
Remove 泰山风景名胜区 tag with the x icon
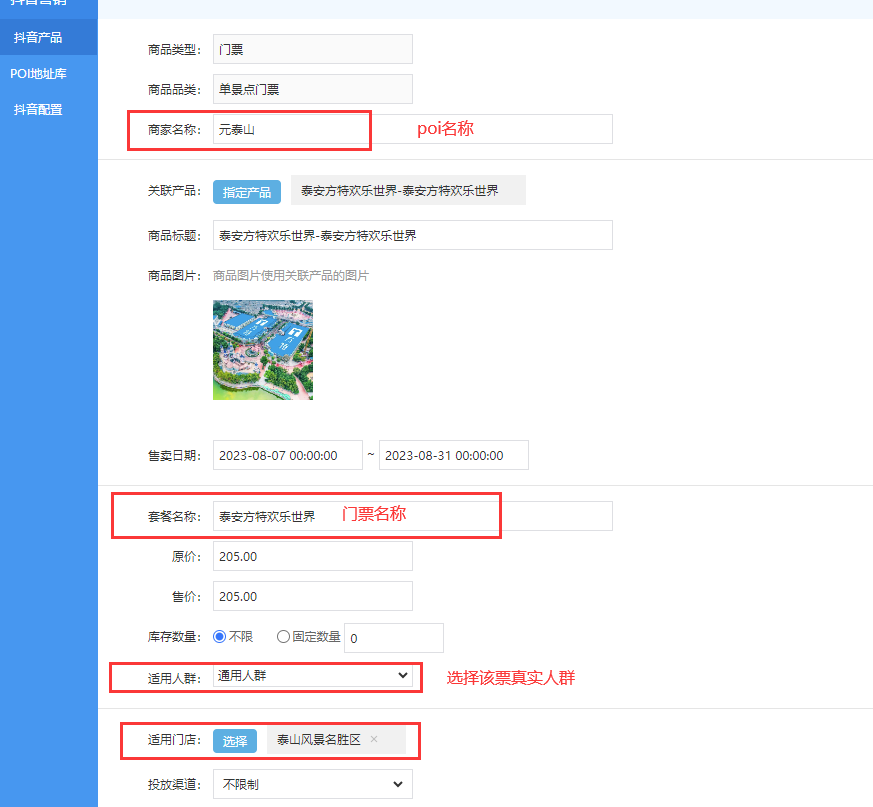pos(374,740)
